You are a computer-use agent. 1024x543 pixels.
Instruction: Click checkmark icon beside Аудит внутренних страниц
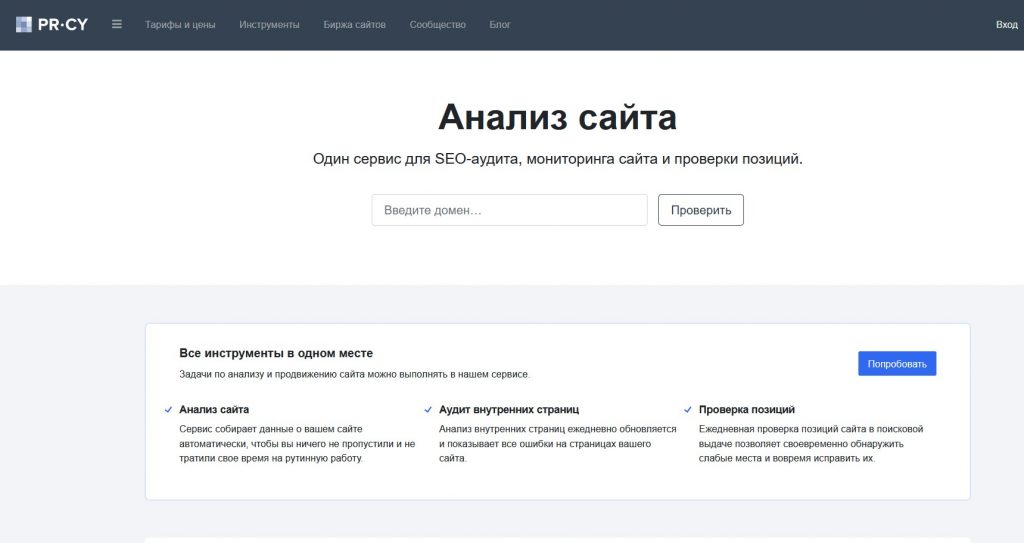pos(427,410)
